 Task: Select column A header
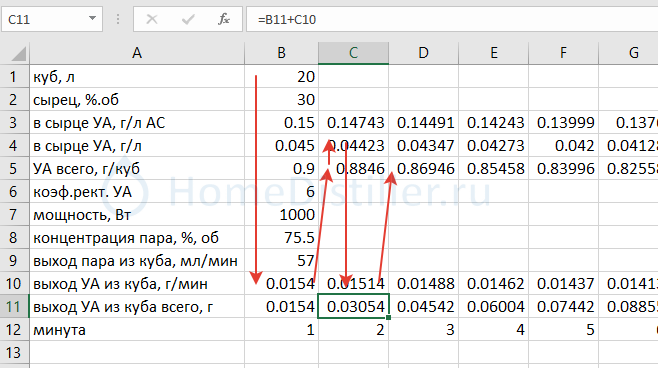(x=137, y=53)
